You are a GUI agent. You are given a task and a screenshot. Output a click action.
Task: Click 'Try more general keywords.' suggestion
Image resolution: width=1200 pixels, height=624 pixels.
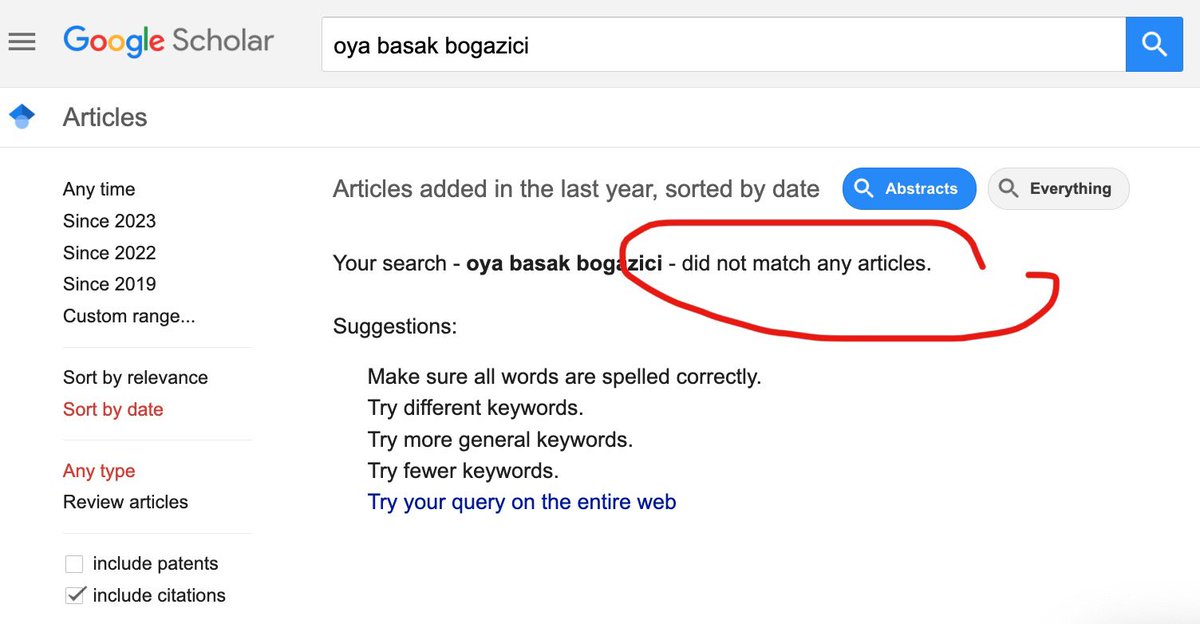point(500,440)
